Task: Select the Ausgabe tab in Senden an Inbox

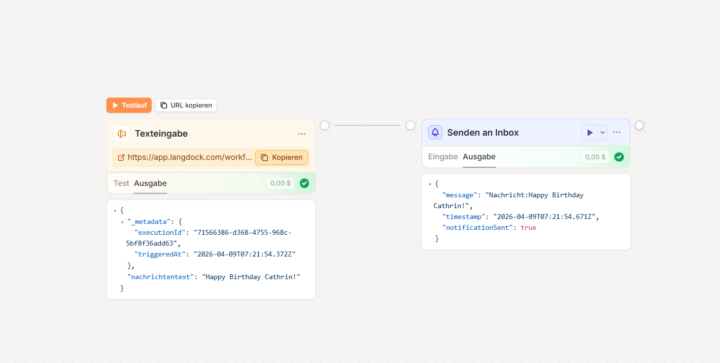Action: click(x=479, y=156)
